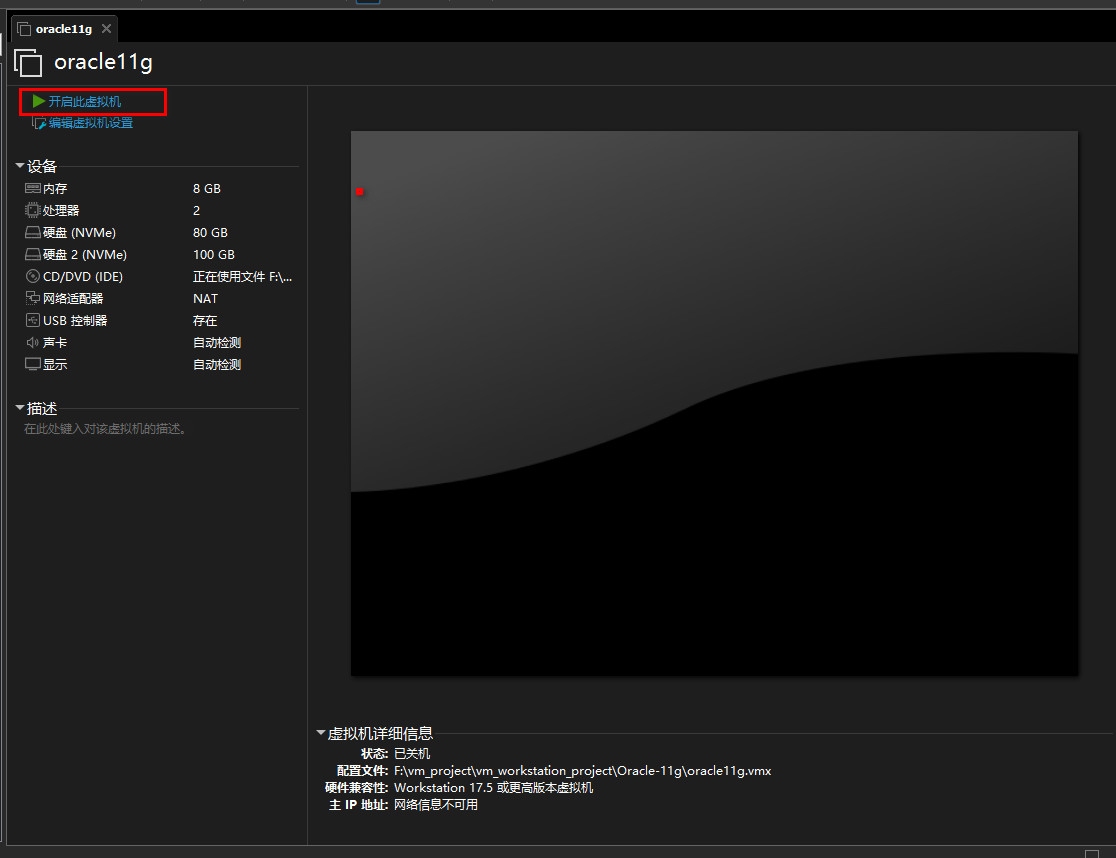This screenshot has width=1116, height=858.
Task: Click the 硬盘 (NVMe) 80 GB disk icon
Action: pos(33,232)
